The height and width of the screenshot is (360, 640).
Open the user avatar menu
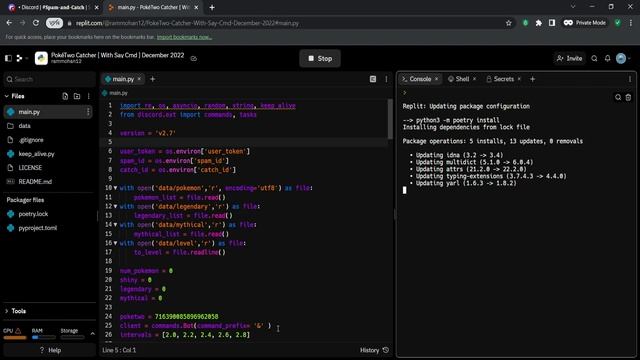click(x=621, y=58)
